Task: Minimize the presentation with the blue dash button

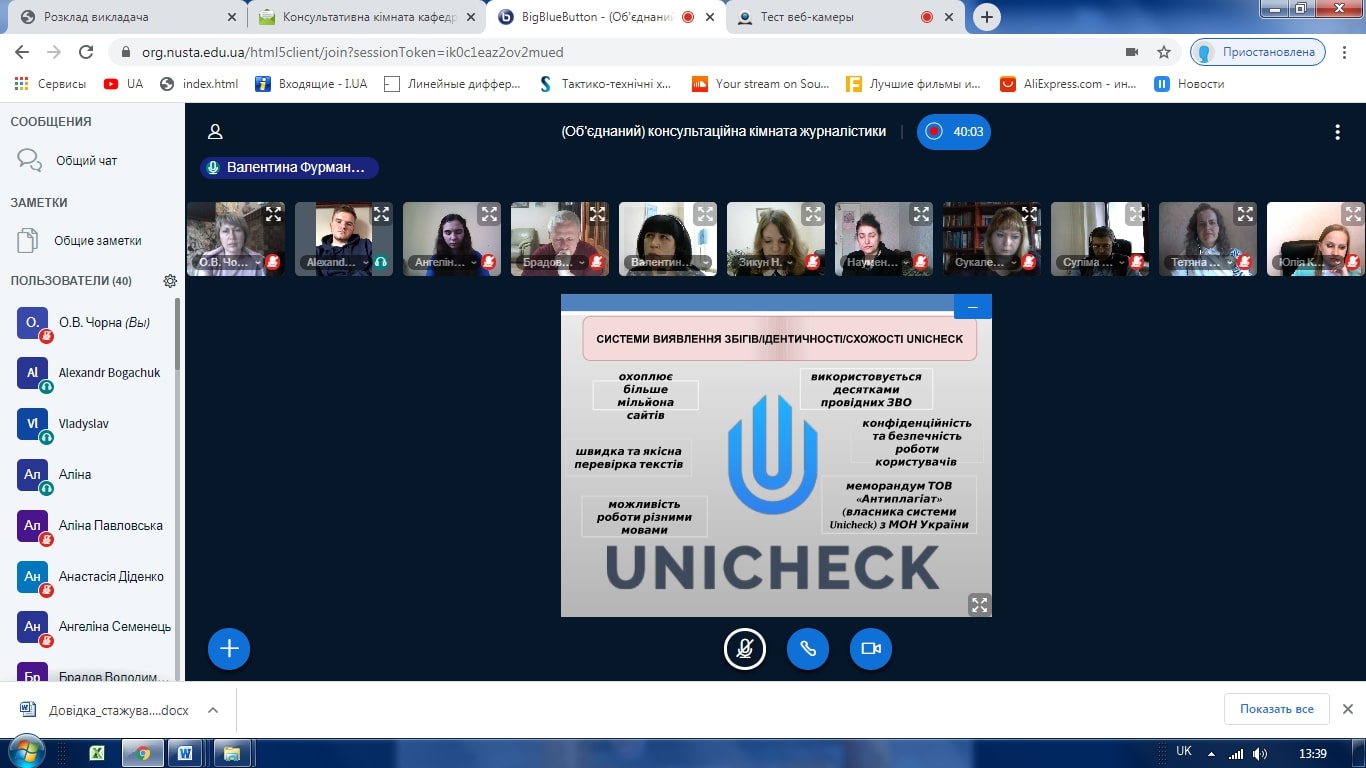Action: (973, 307)
